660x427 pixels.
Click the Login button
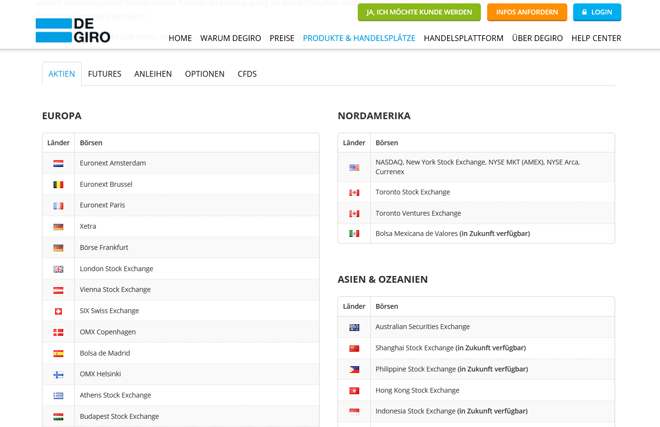click(597, 12)
